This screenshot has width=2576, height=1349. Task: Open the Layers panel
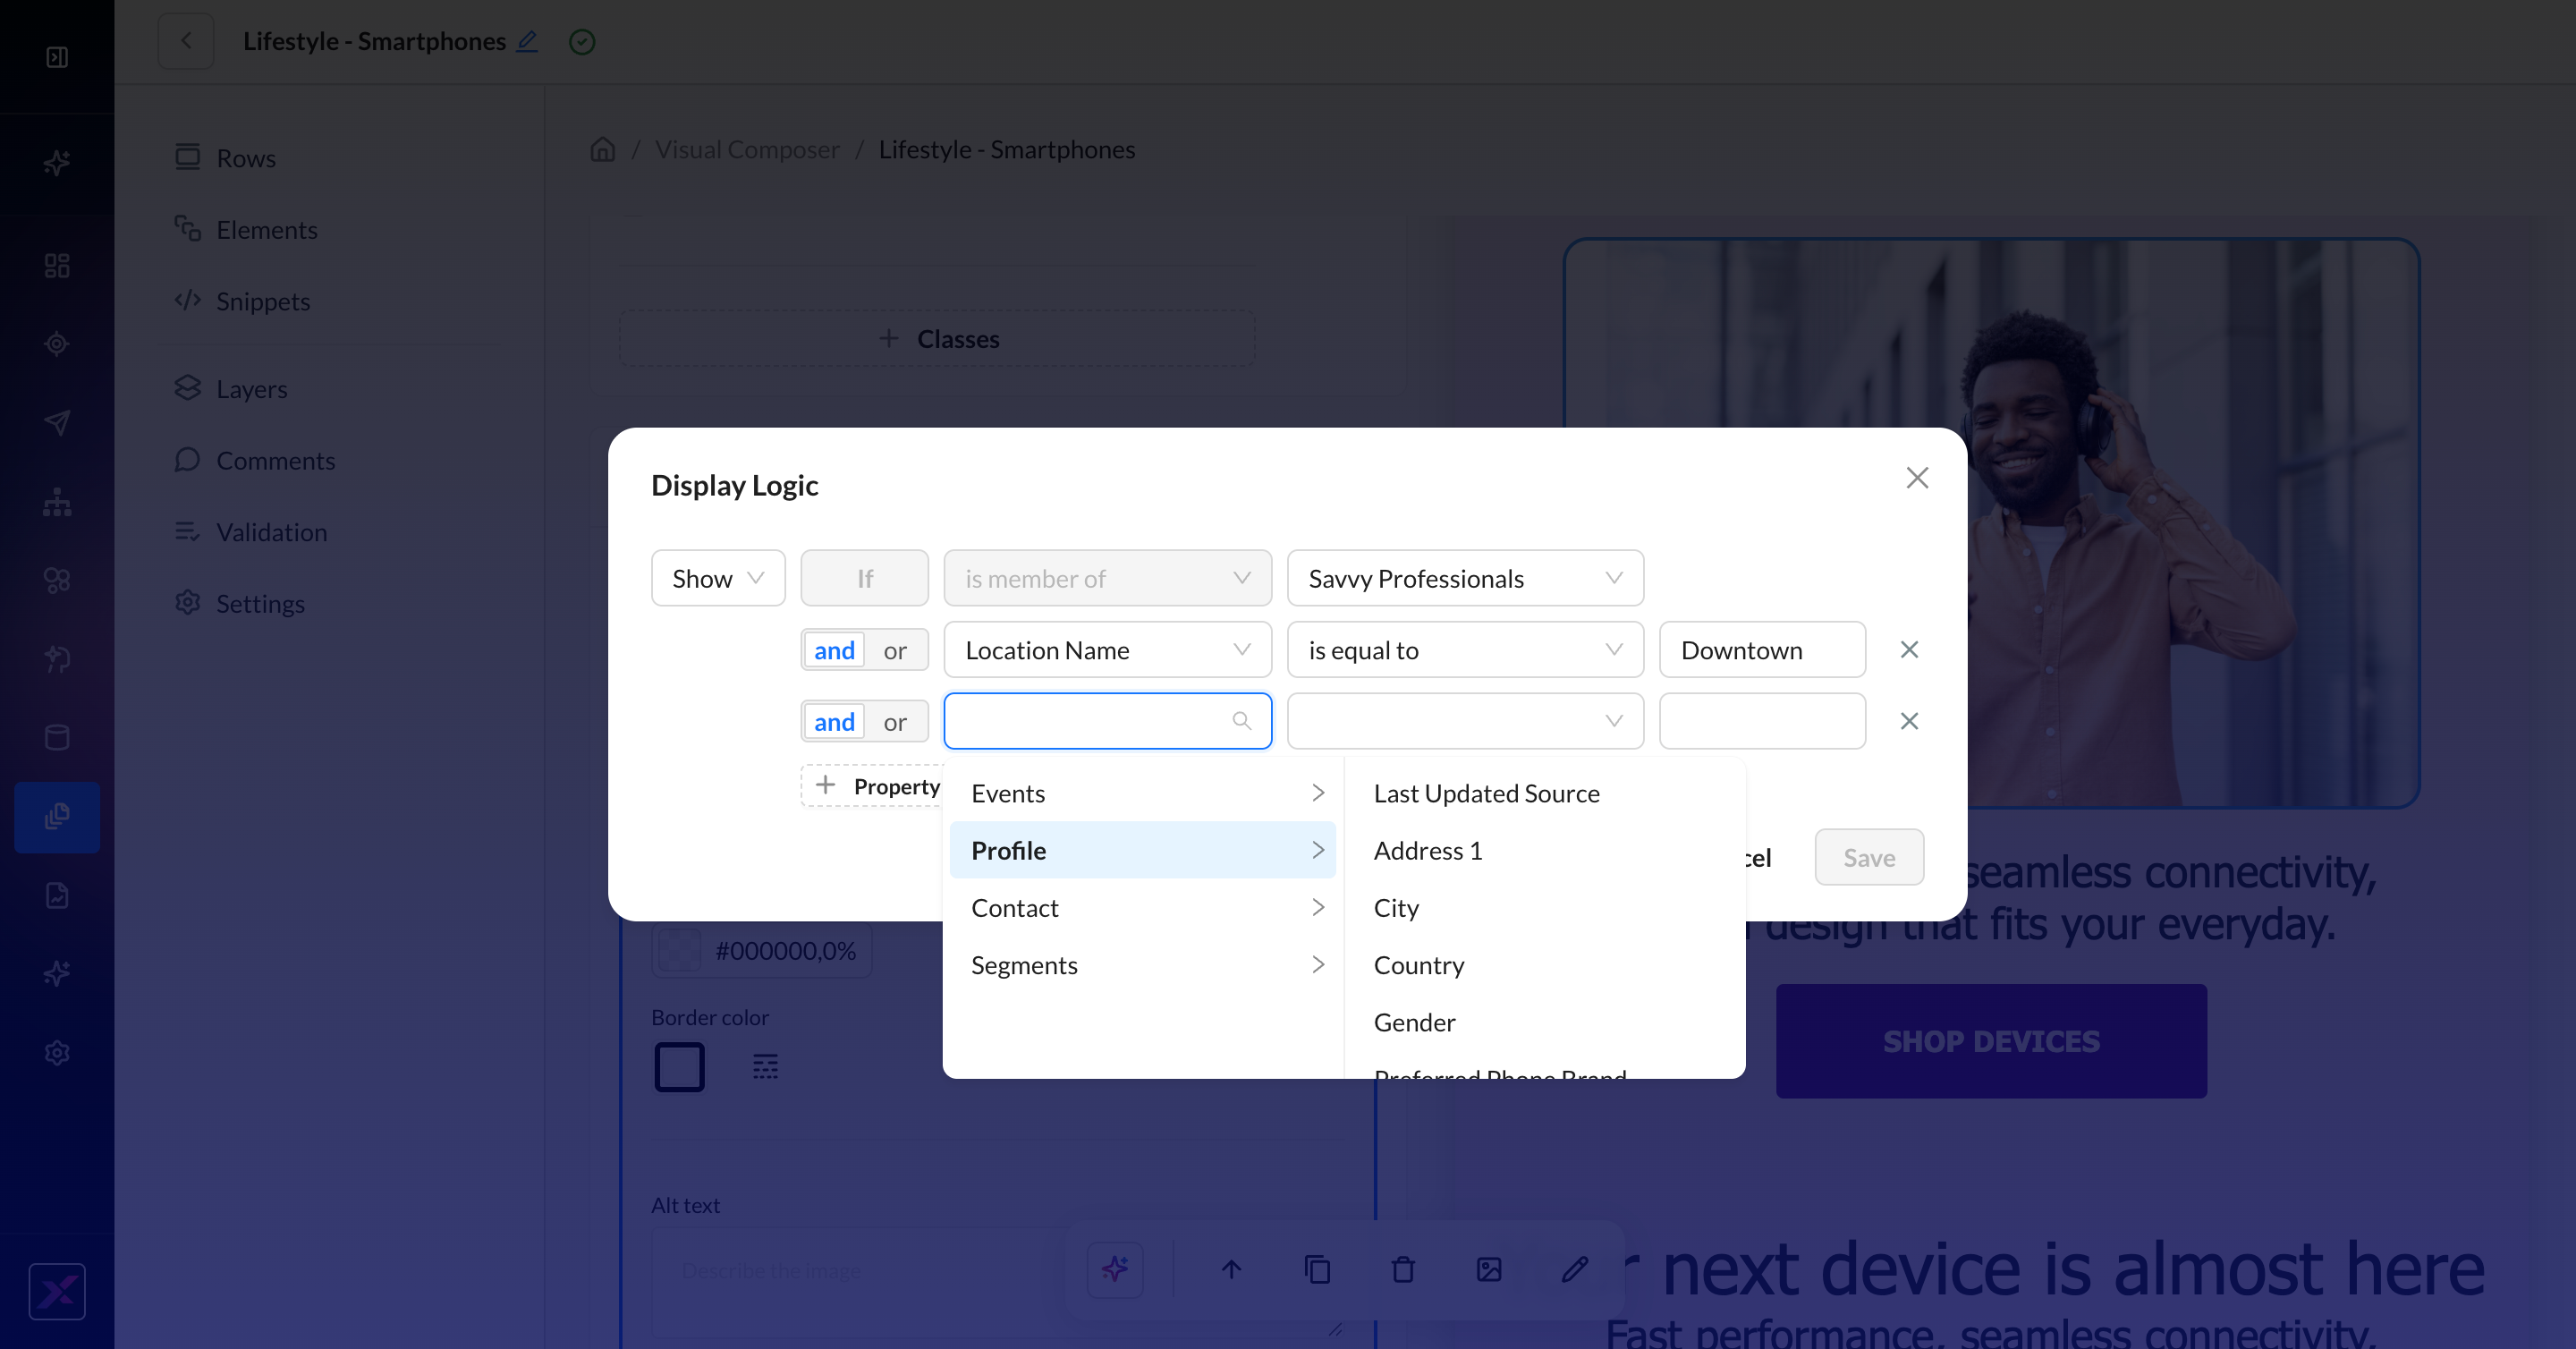click(x=231, y=389)
